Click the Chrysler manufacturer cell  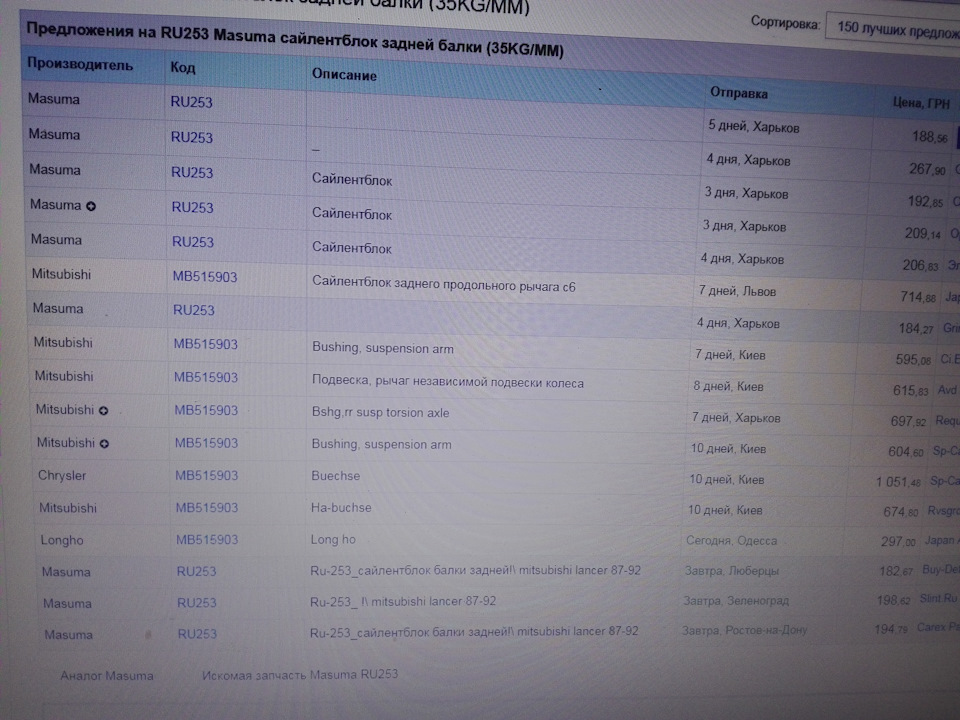pos(62,476)
